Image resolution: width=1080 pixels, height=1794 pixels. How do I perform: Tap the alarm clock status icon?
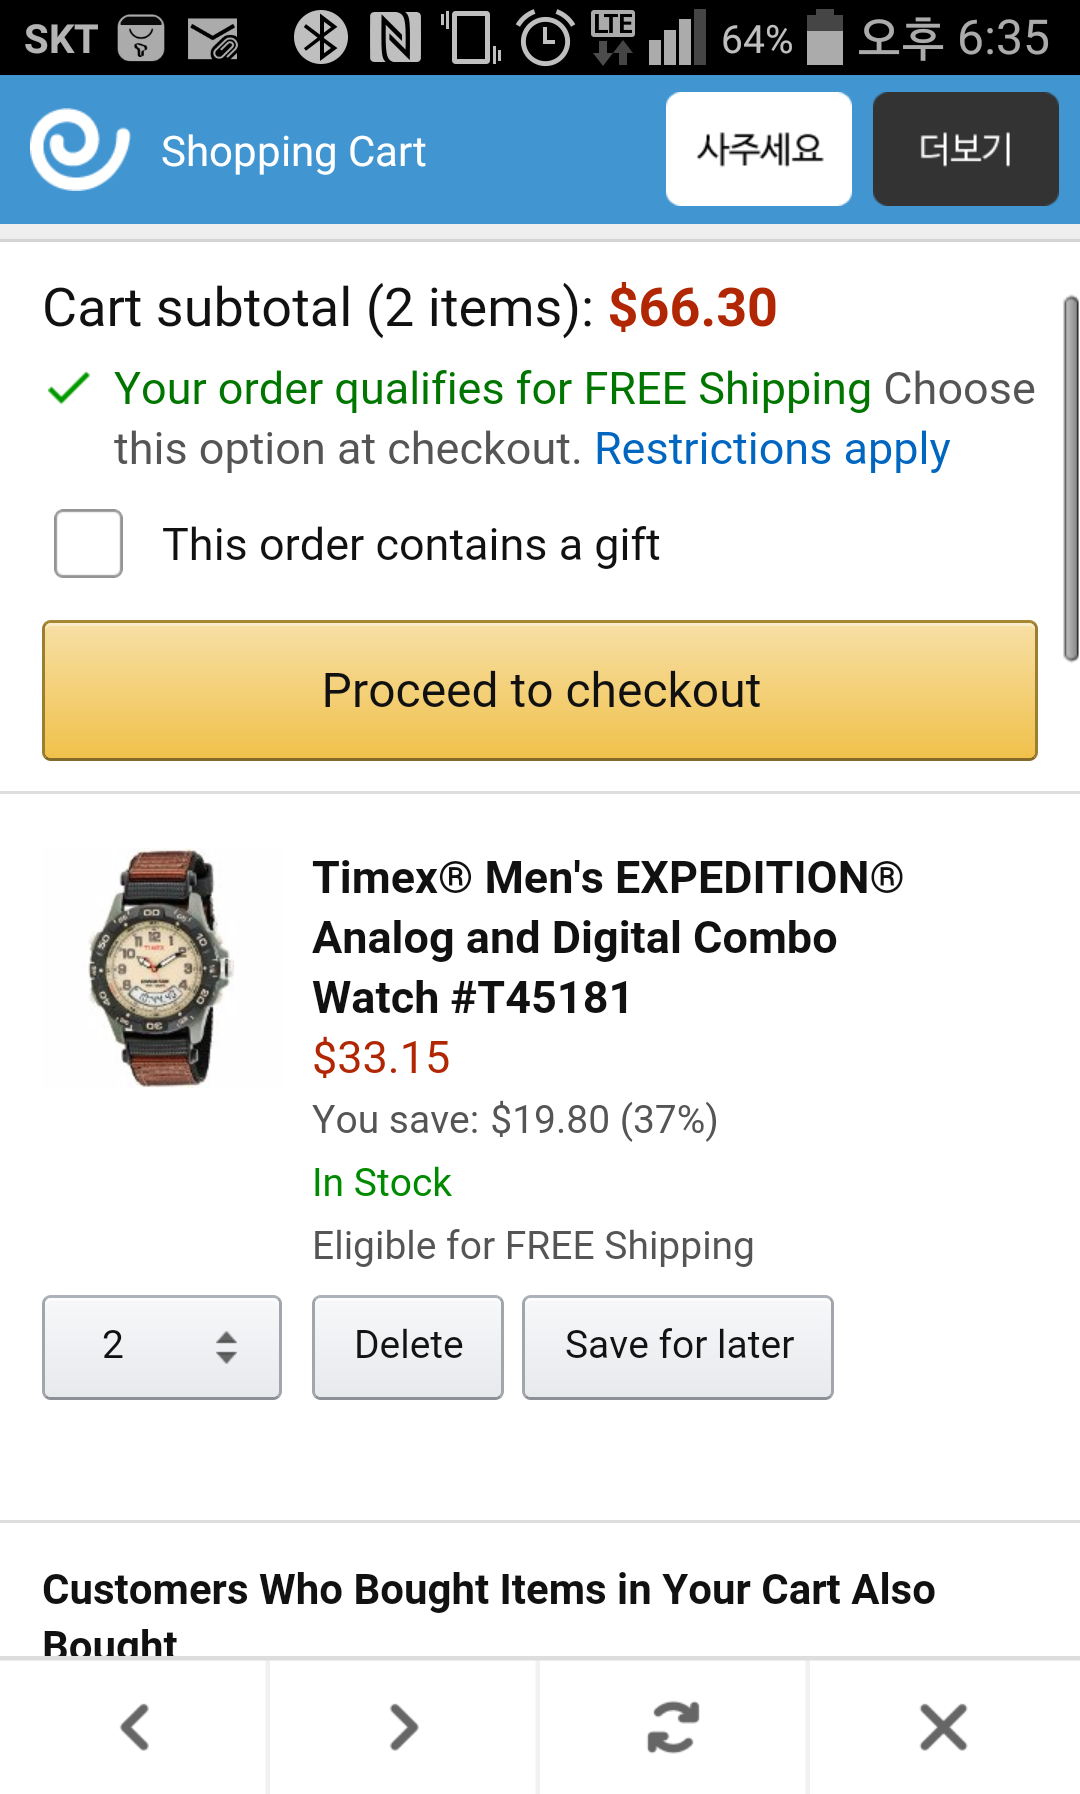[545, 38]
